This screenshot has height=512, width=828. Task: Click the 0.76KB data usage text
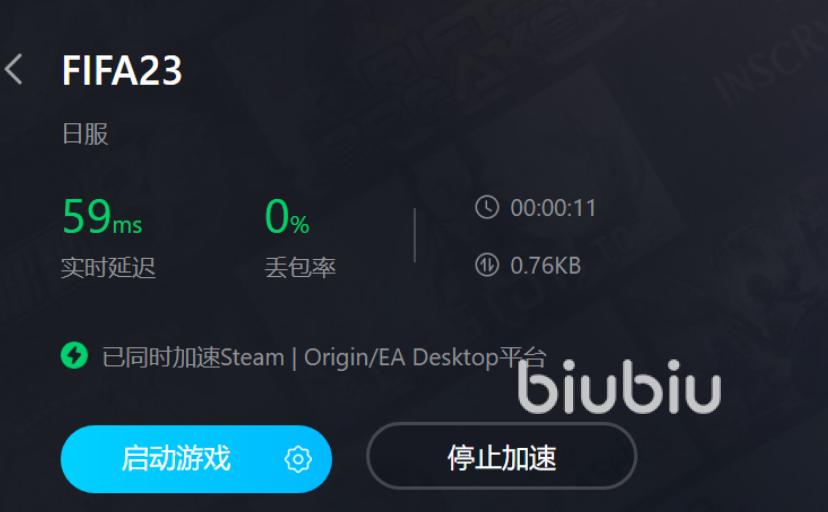click(545, 266)
